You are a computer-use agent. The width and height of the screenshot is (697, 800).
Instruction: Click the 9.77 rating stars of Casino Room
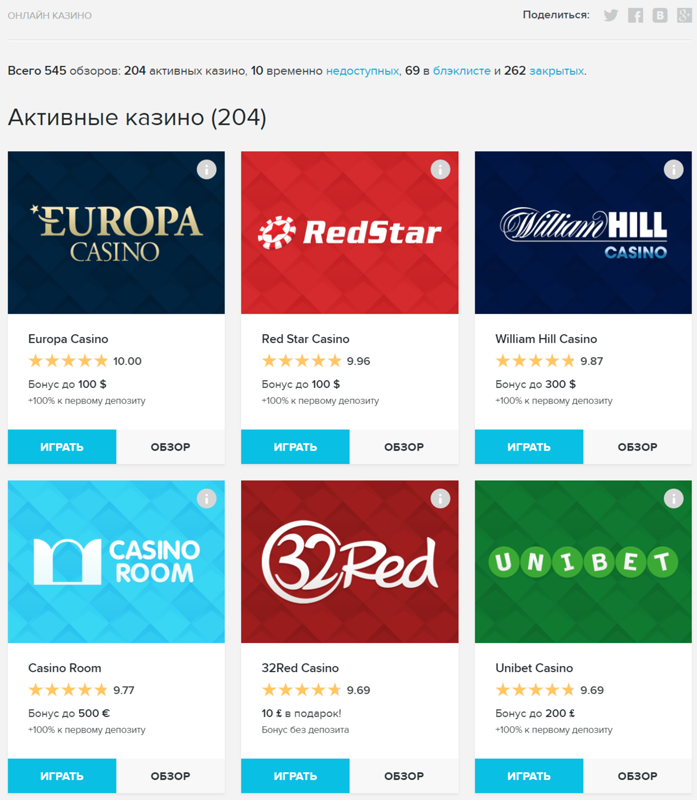68,690
